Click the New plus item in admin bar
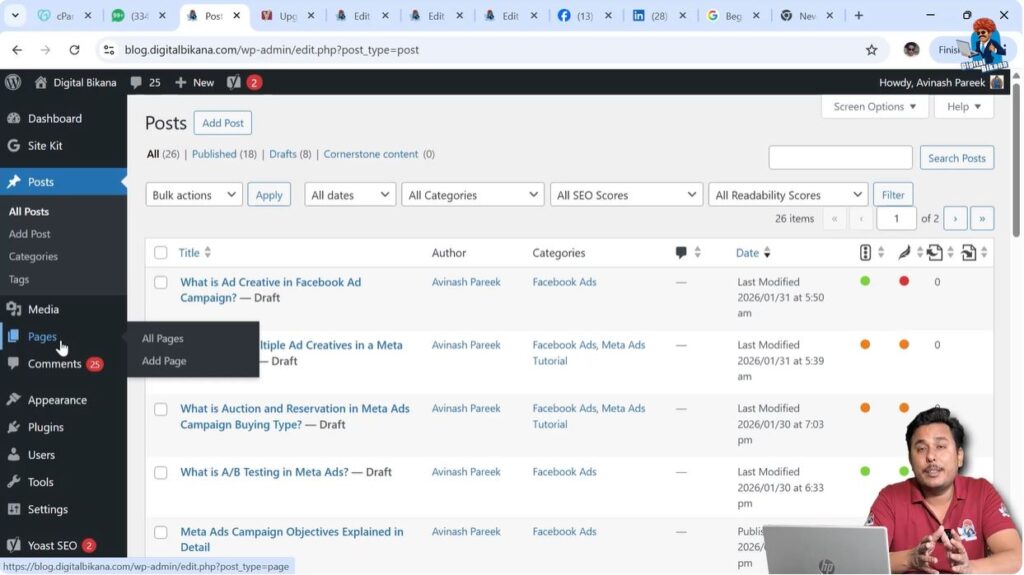 tap(195, 82)
